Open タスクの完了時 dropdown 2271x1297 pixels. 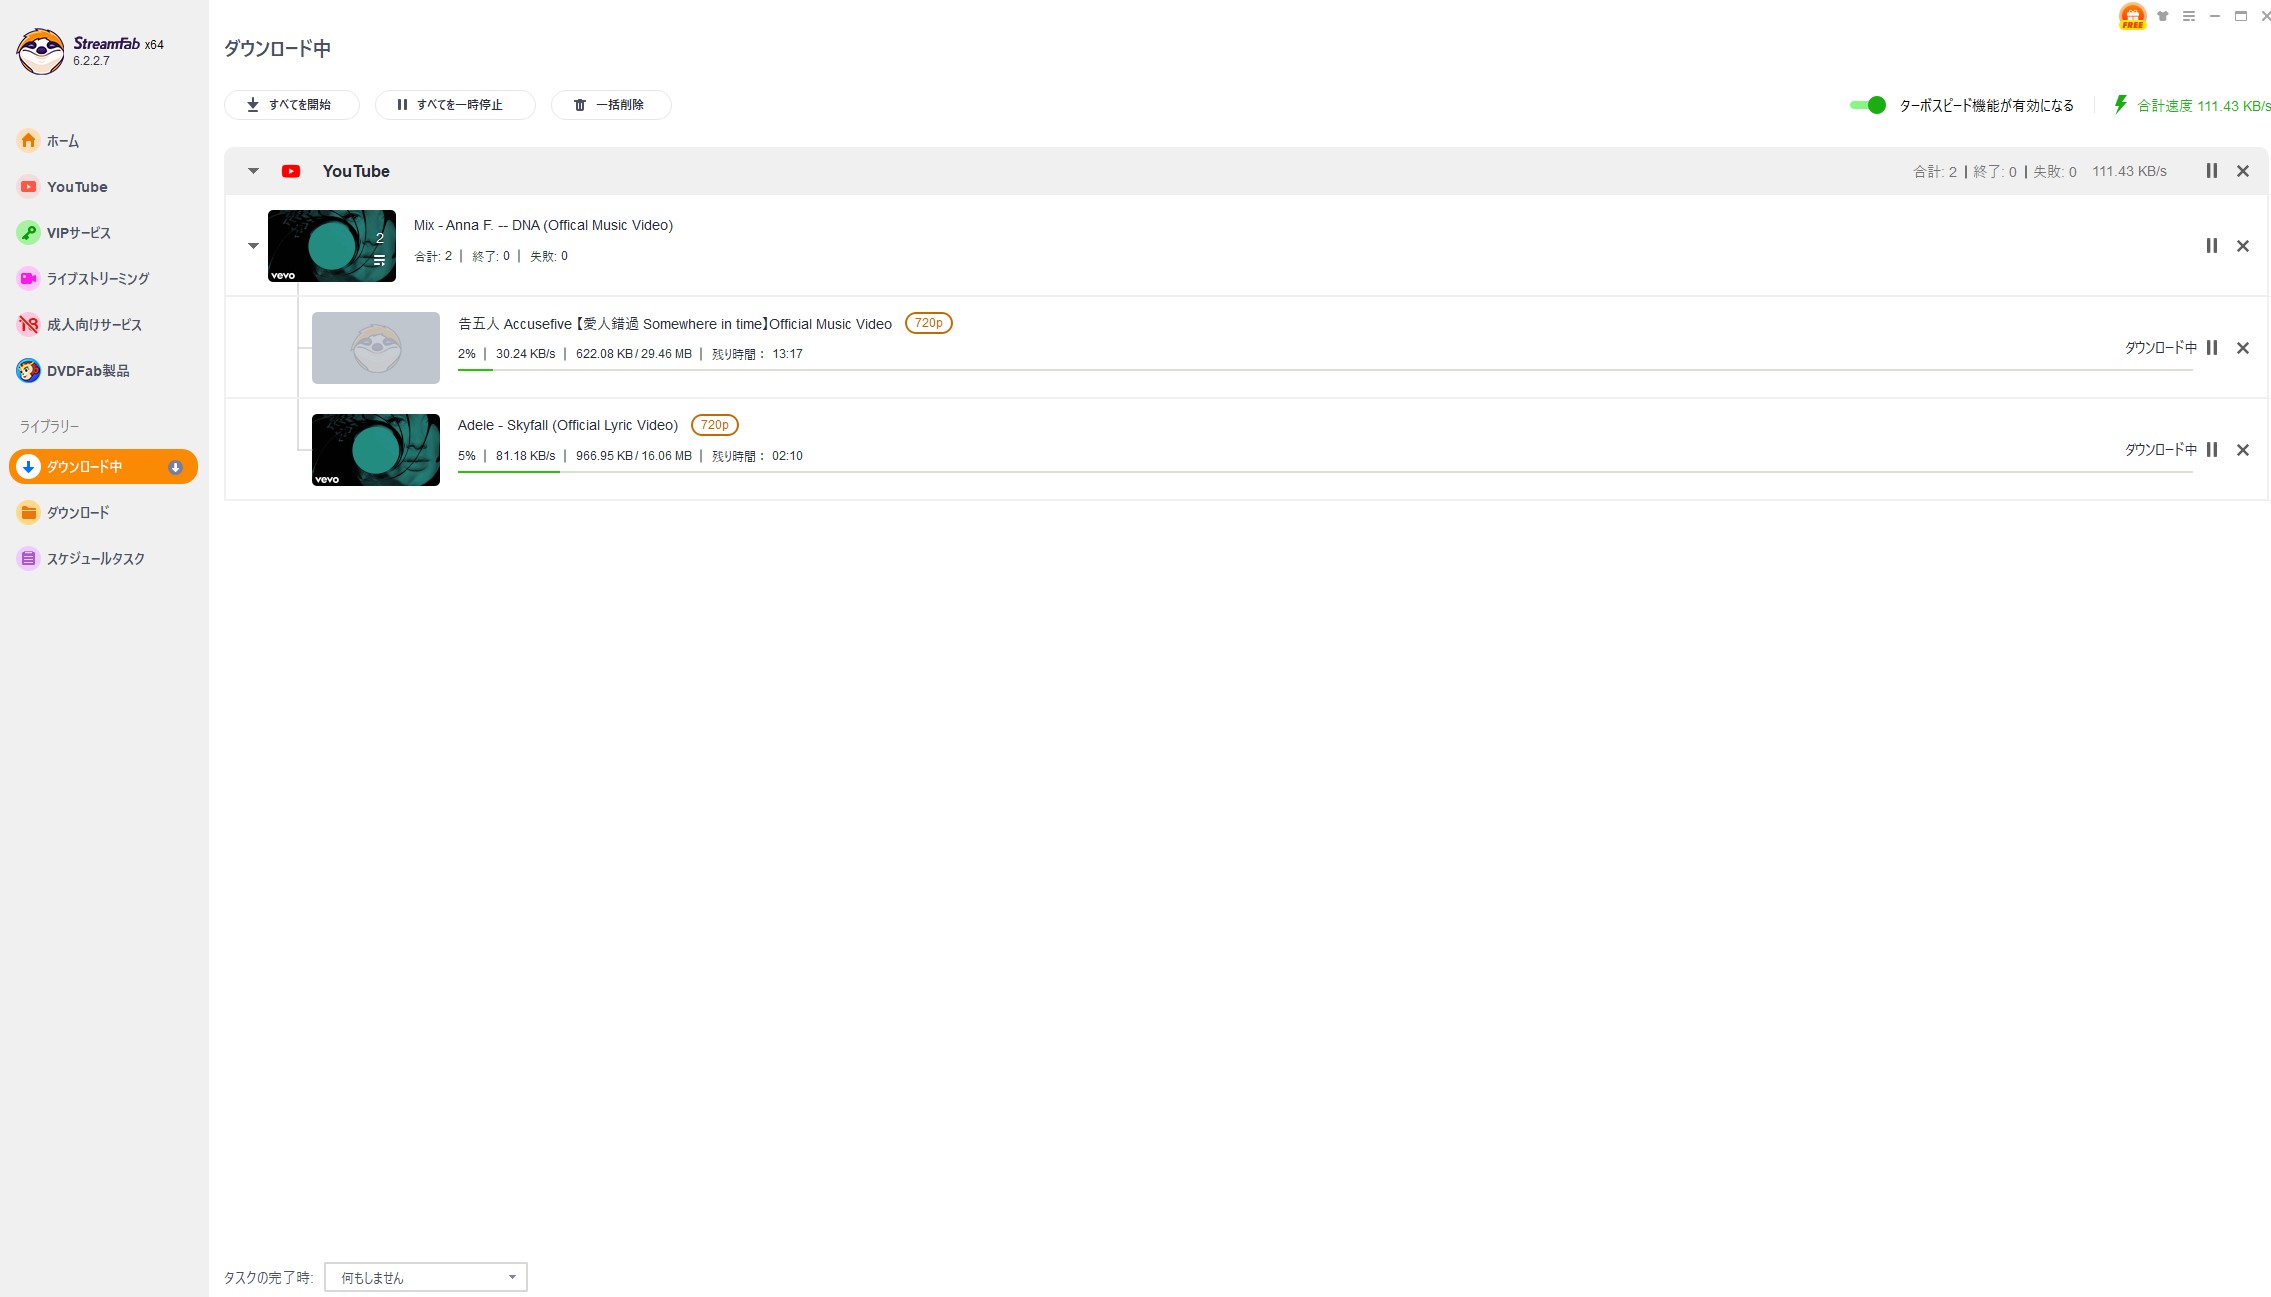[426, 1277]
